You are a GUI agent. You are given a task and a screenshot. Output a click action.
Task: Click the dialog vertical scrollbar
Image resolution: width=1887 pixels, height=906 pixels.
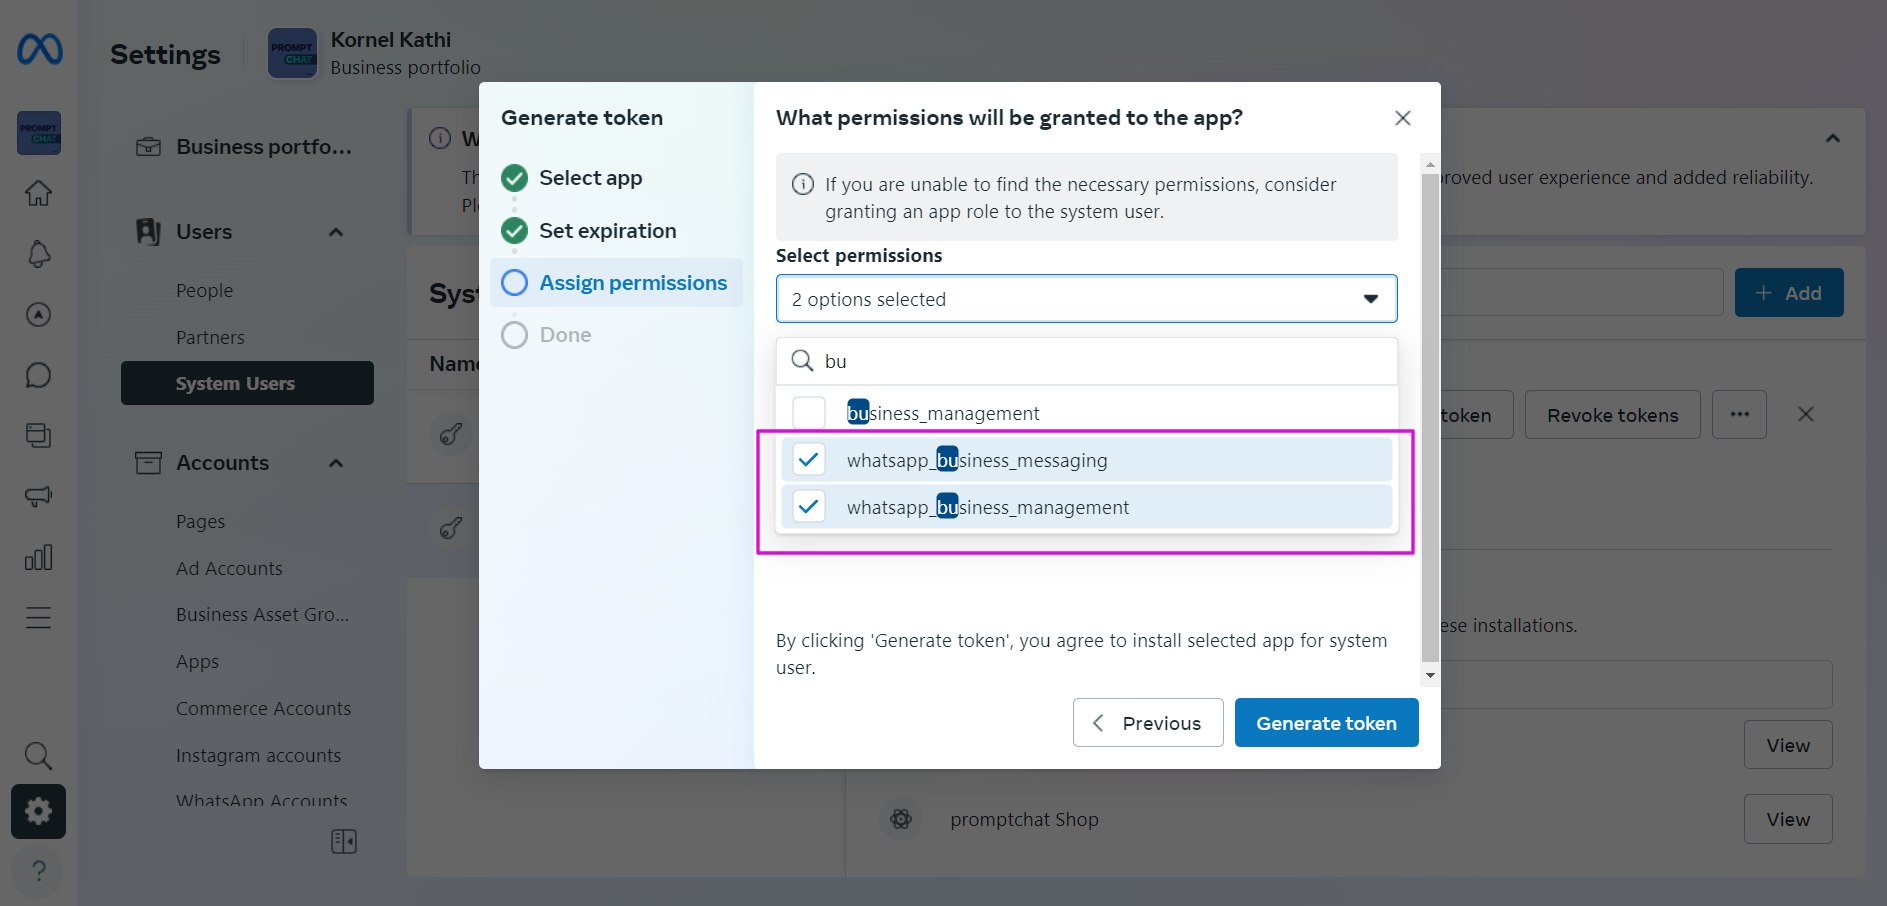[1430, 418]
